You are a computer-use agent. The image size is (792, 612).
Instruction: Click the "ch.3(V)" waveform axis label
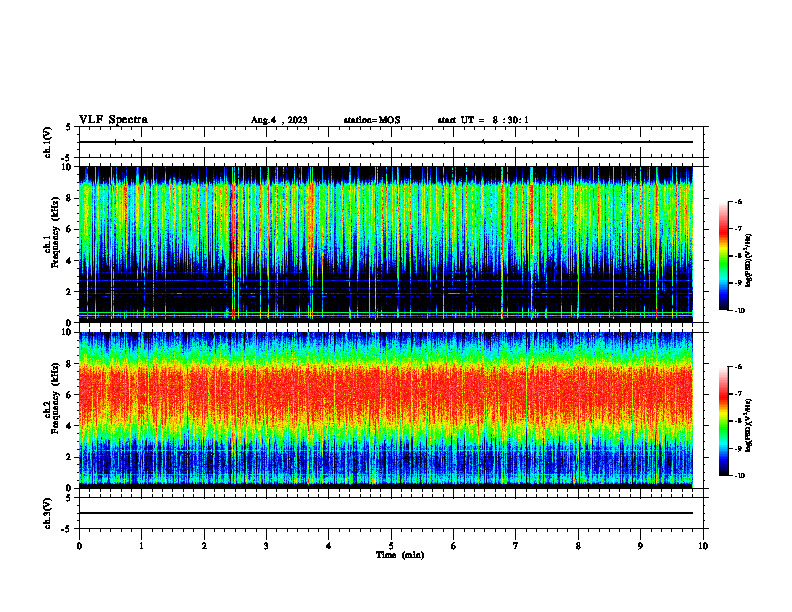pyautogui.click(x=47, y=513)
